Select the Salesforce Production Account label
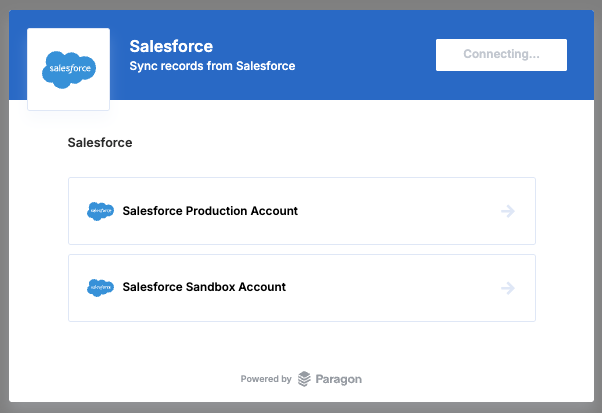 pyautogui.click(x=210, y=211)
